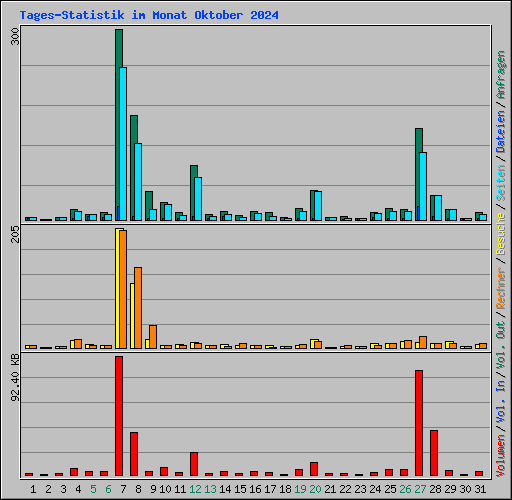This screenshot has height=500, width=512.
Task: Click the orange Rechner bar for day 7
Action: (x=123, y=289)
